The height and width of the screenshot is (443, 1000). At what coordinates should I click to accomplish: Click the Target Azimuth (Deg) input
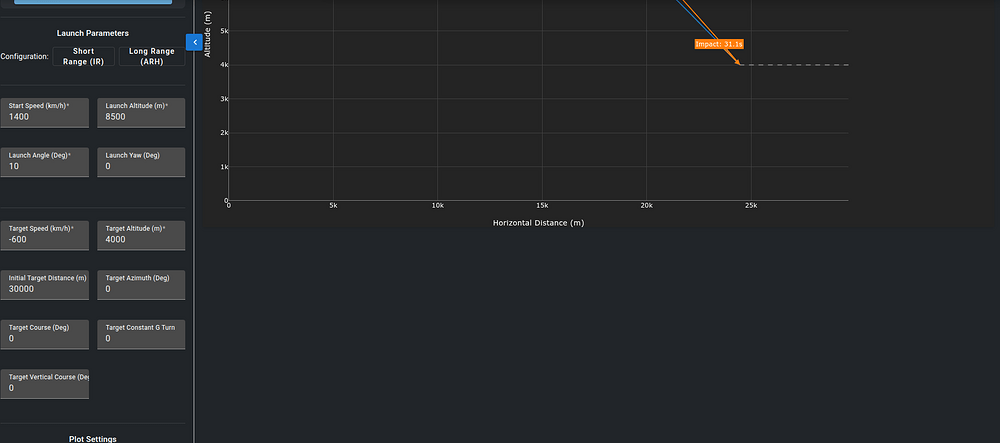pyautogui.click(x=141, y=288)
